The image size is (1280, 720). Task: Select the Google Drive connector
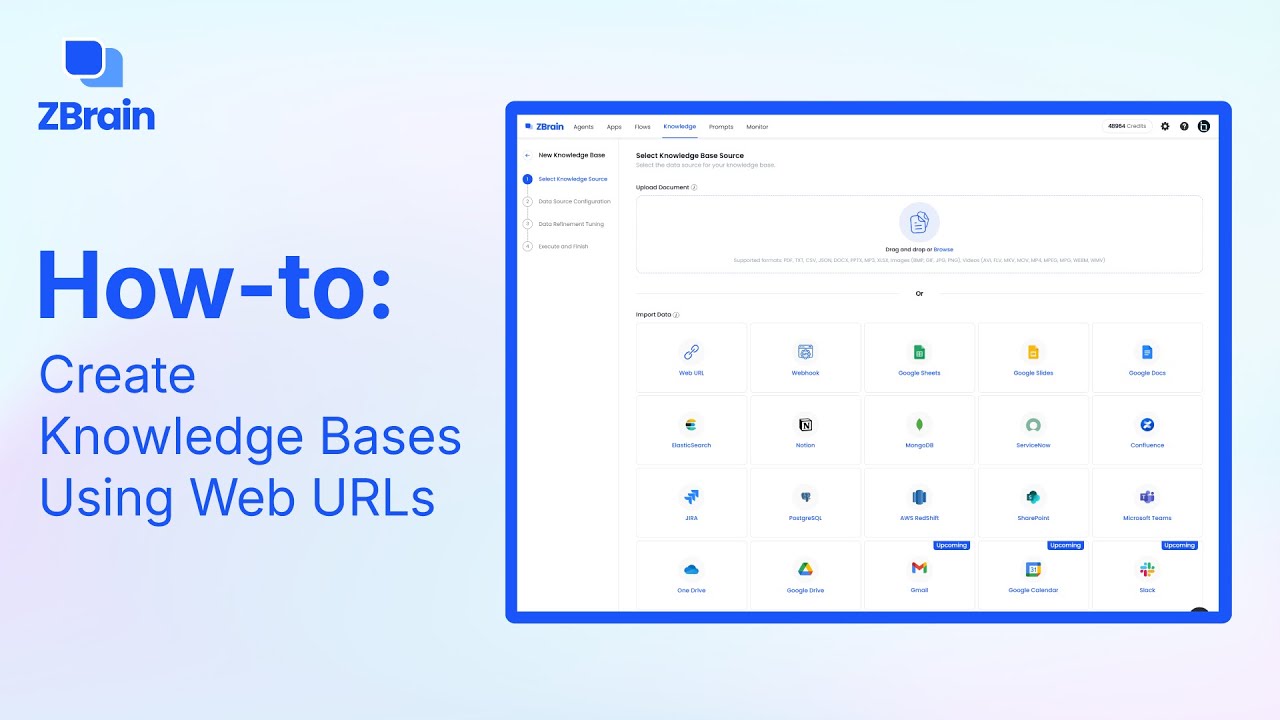805,575
